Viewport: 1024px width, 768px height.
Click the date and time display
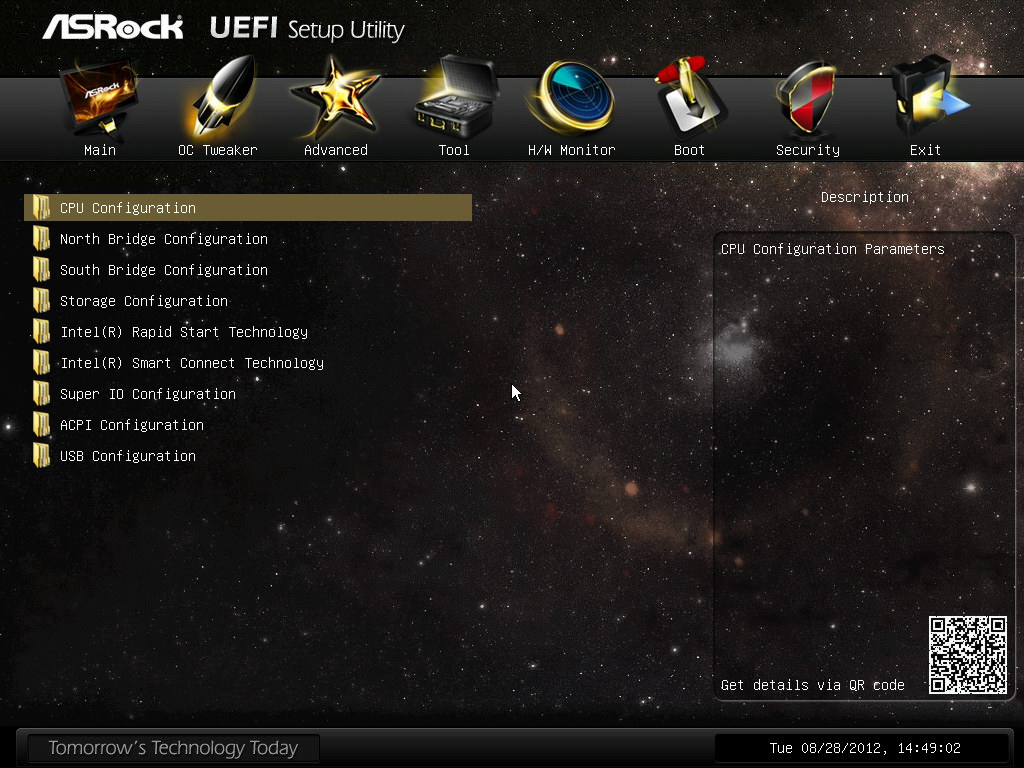(x=865, y=748)
